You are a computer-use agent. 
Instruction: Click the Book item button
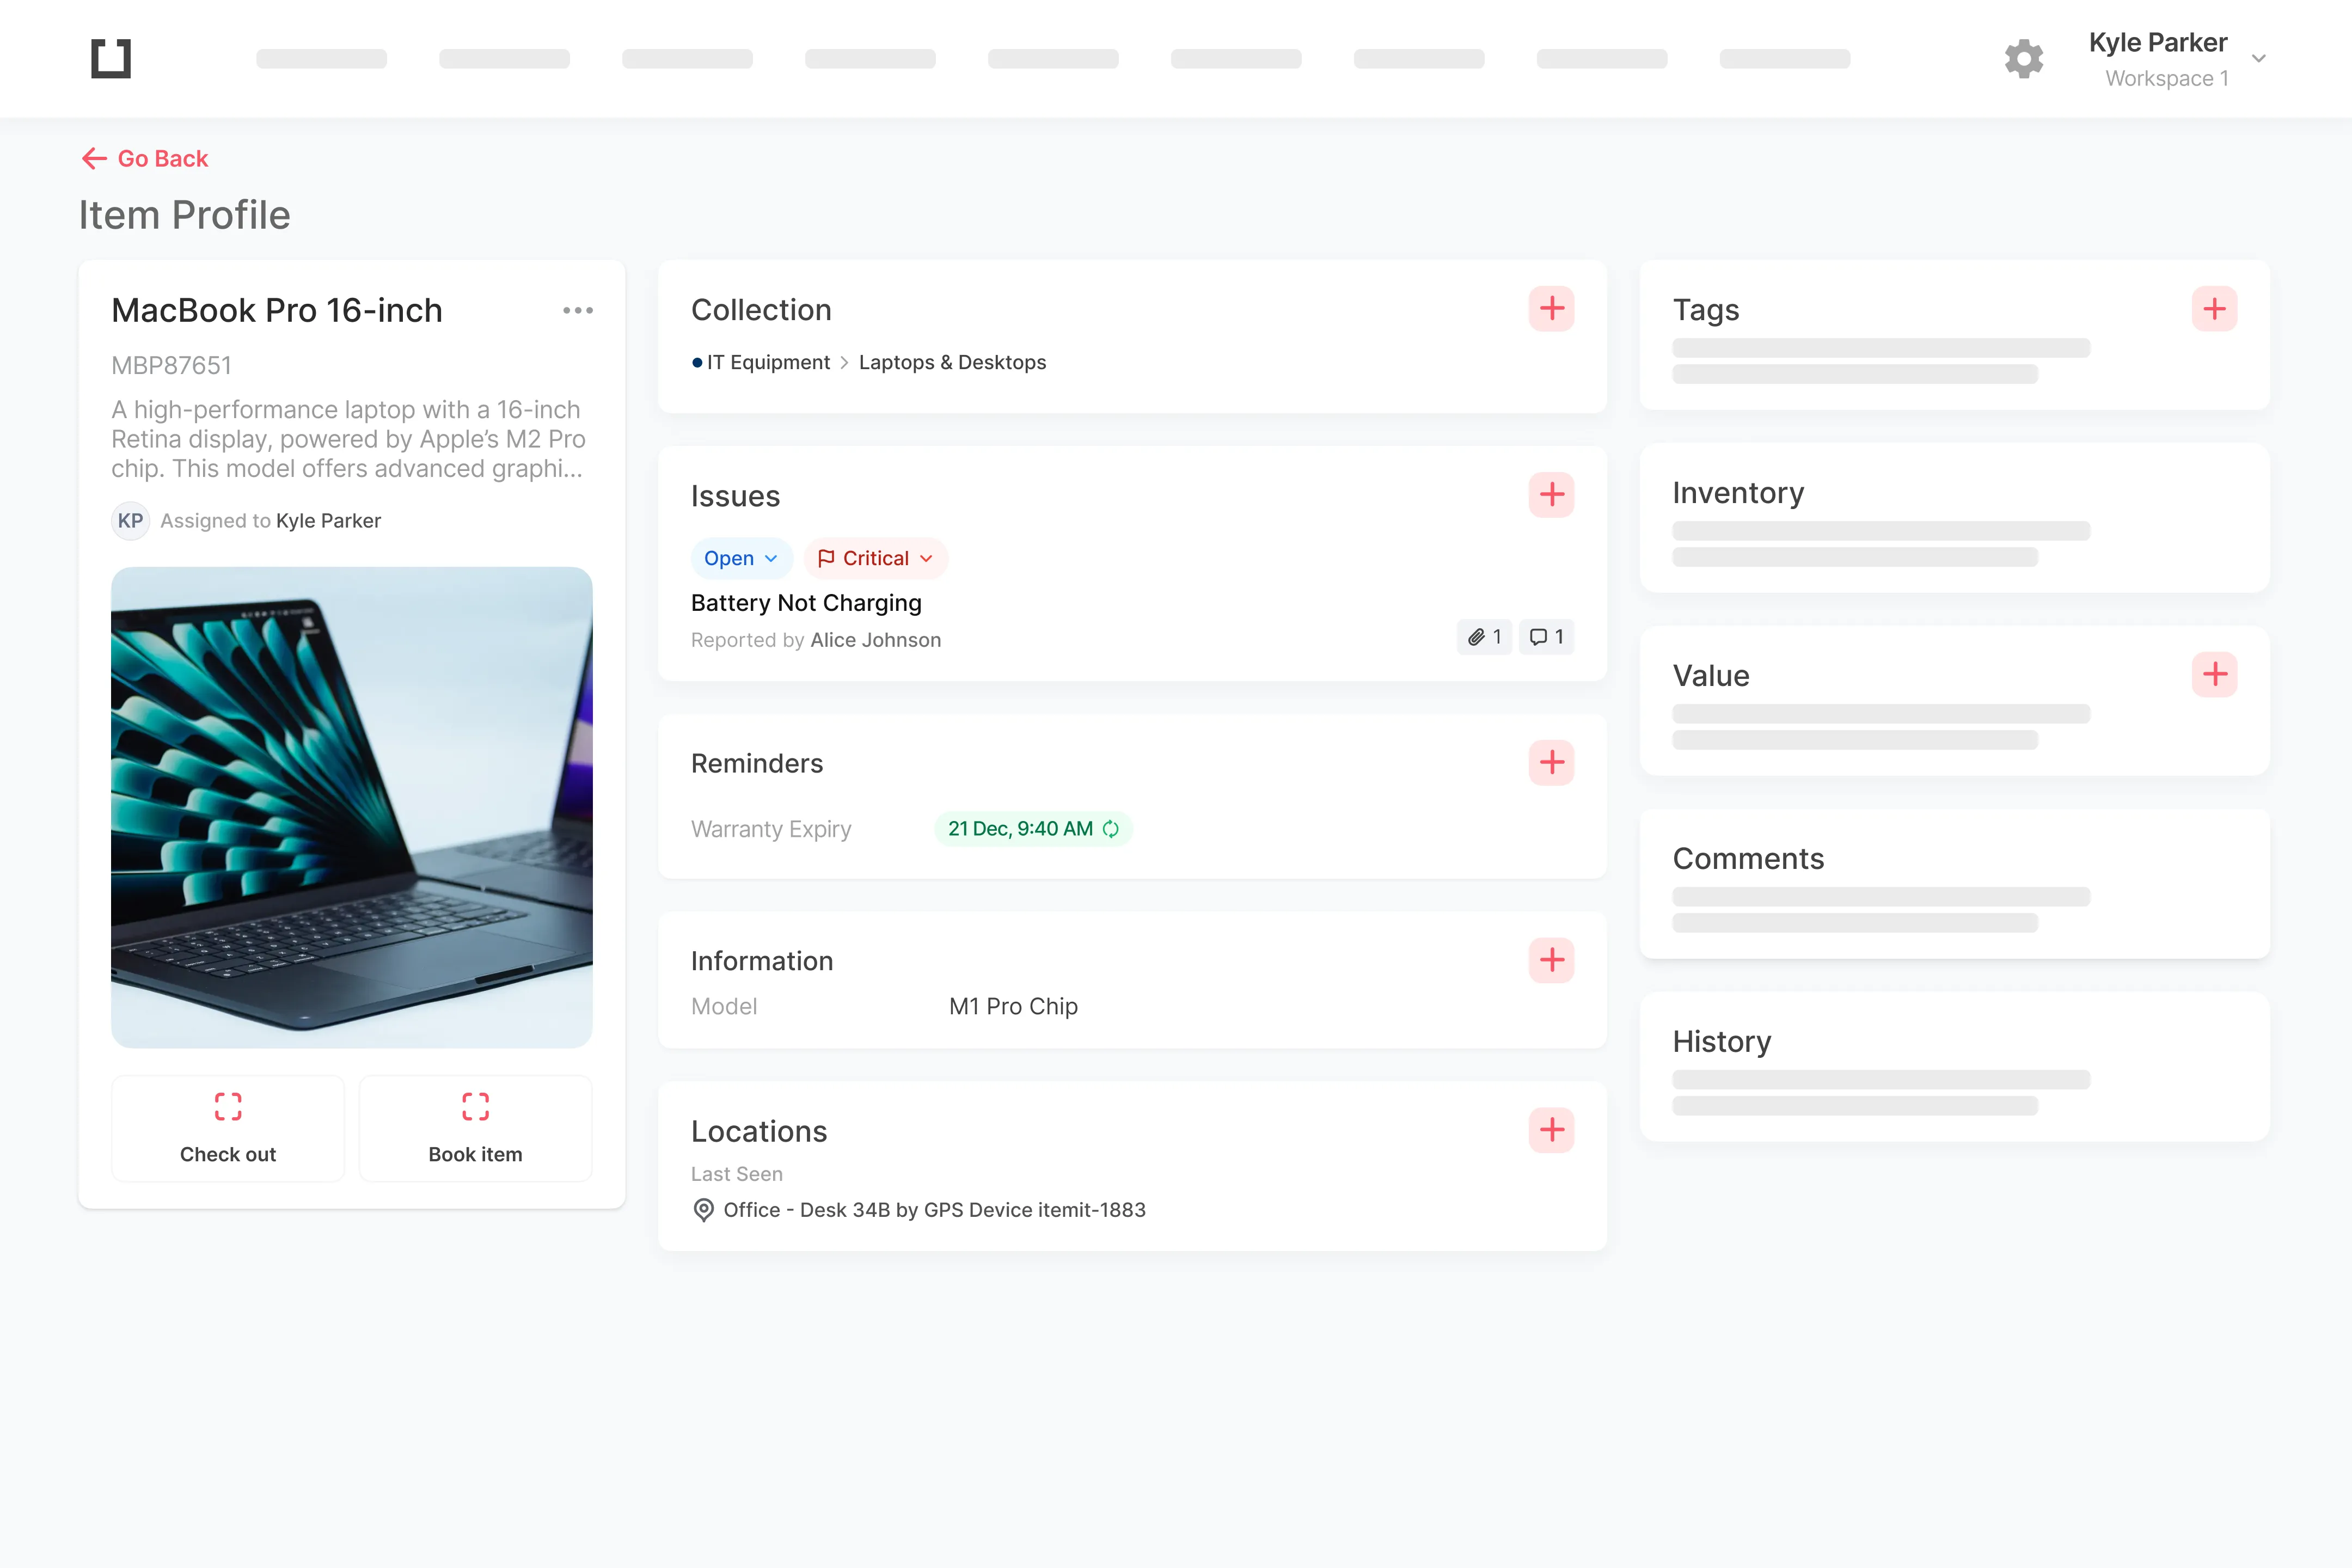coord(475,1128)
